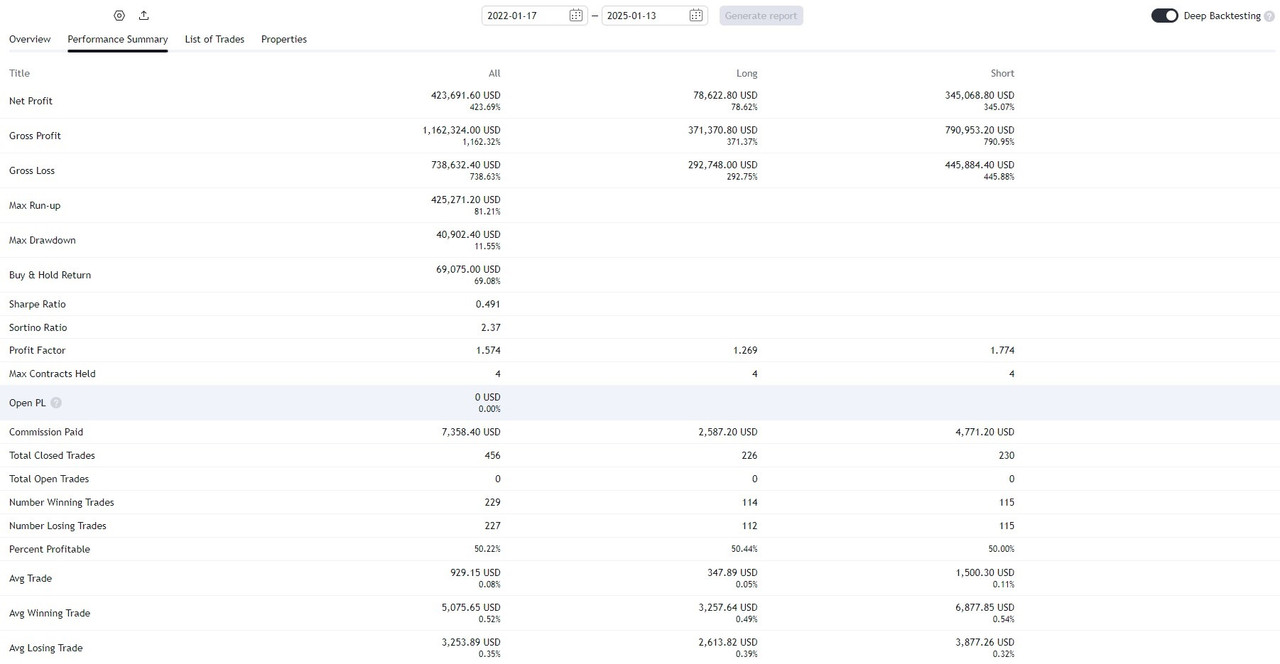The height and width of the screenshot is (664, 1280).
Task: Click the Buy & Hold Return label
Action: (x=50, y=275)
